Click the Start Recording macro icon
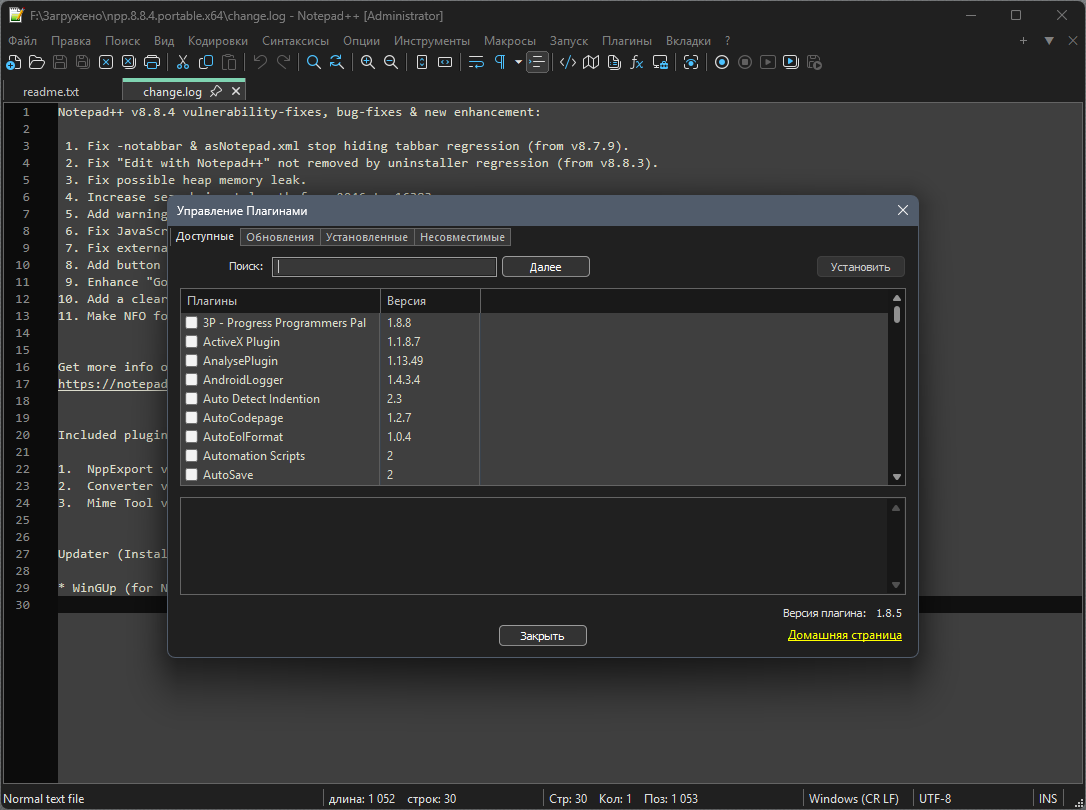This screenshot has height=810, width=1086. point(722,62)
